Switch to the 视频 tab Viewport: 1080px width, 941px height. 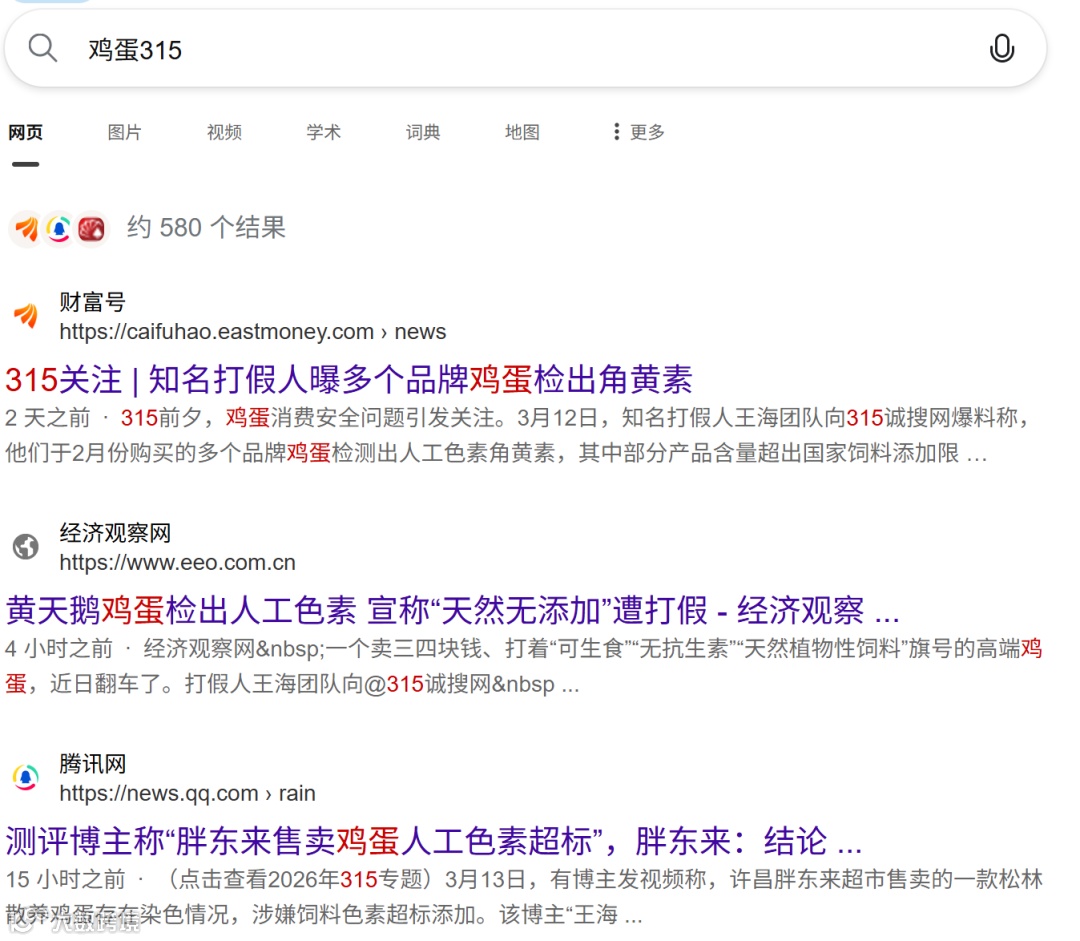(x=225, y=132)
